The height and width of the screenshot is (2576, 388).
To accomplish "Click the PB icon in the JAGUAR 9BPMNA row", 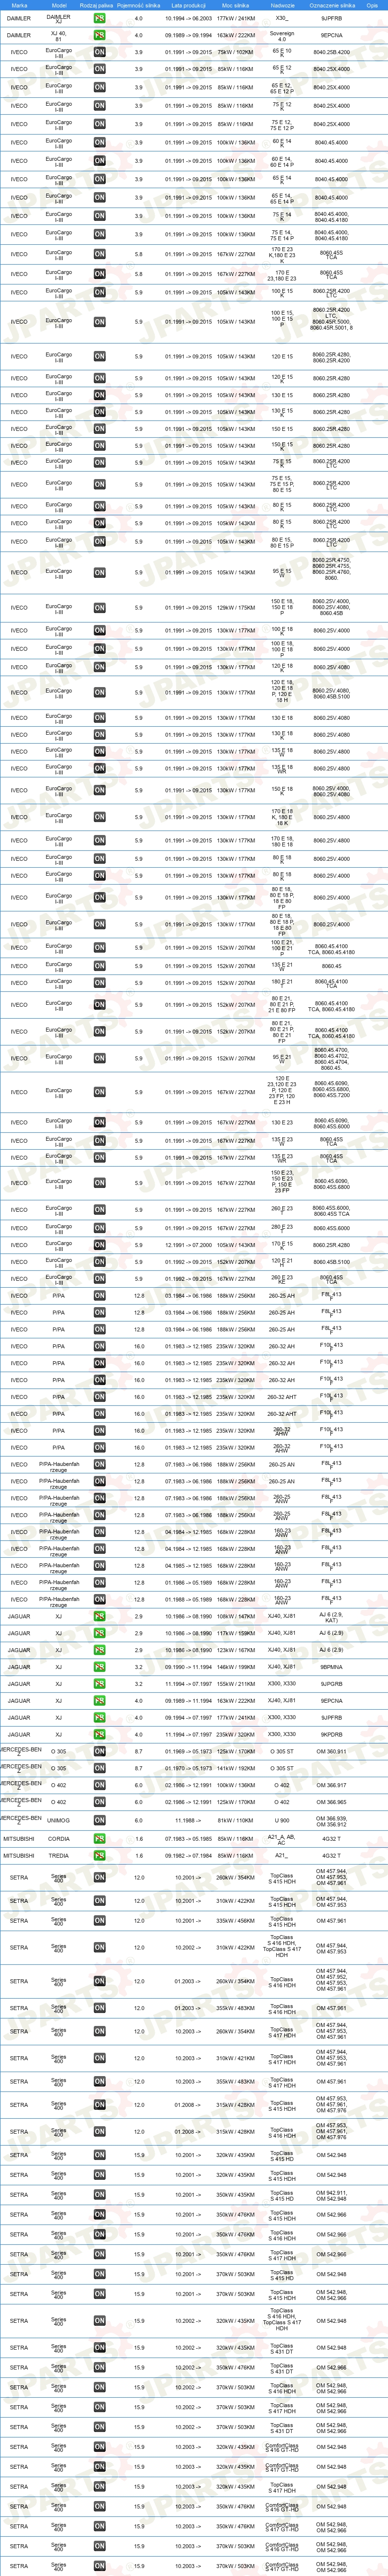I will click(x=99, y=1667).
